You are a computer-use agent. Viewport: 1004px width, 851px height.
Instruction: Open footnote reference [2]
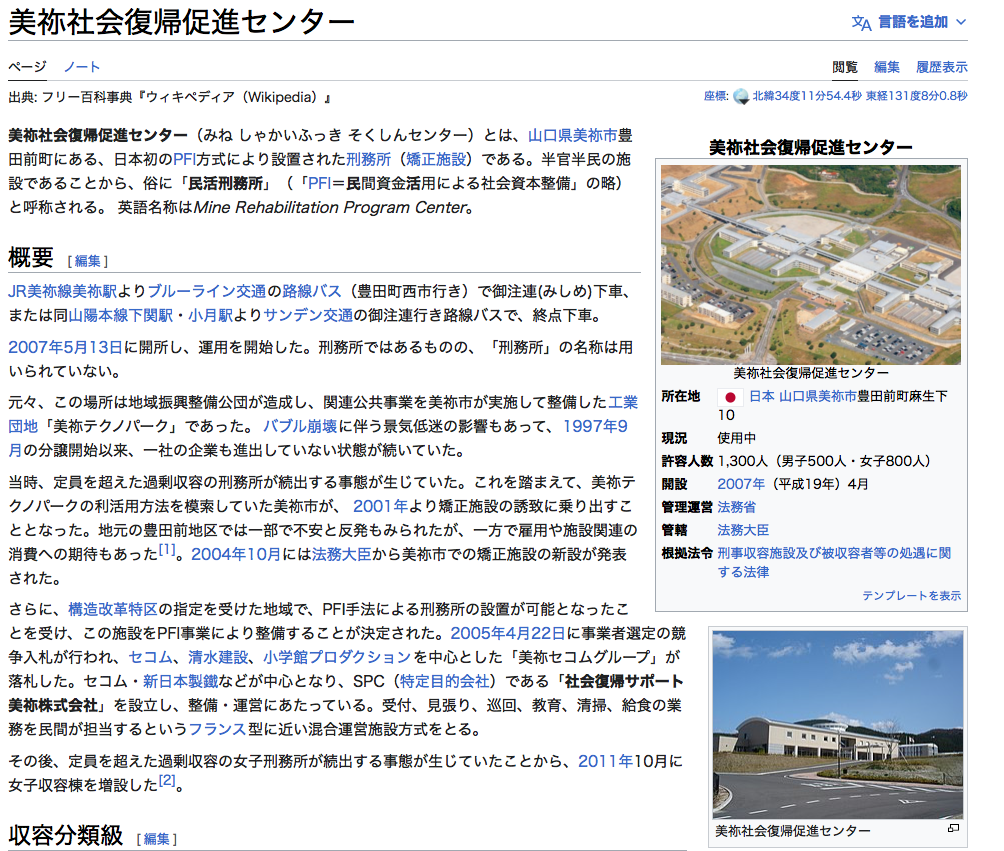click(166, 781)
